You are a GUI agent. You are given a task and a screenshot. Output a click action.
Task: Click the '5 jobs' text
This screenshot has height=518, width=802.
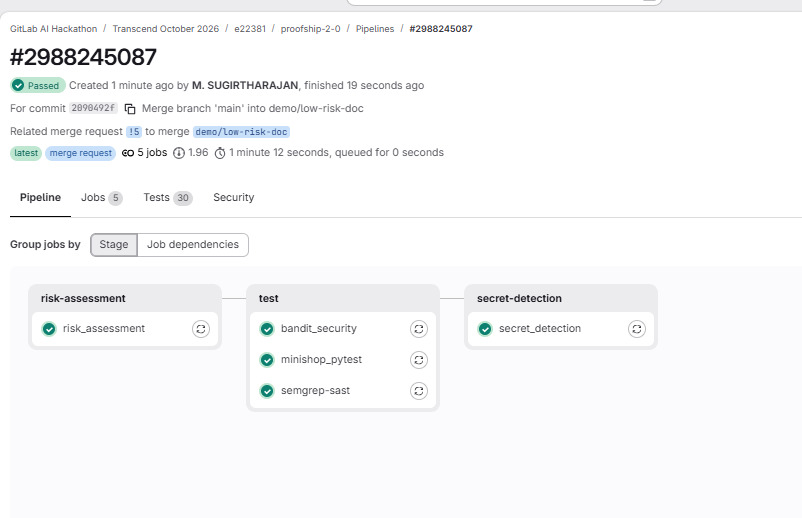152,153
